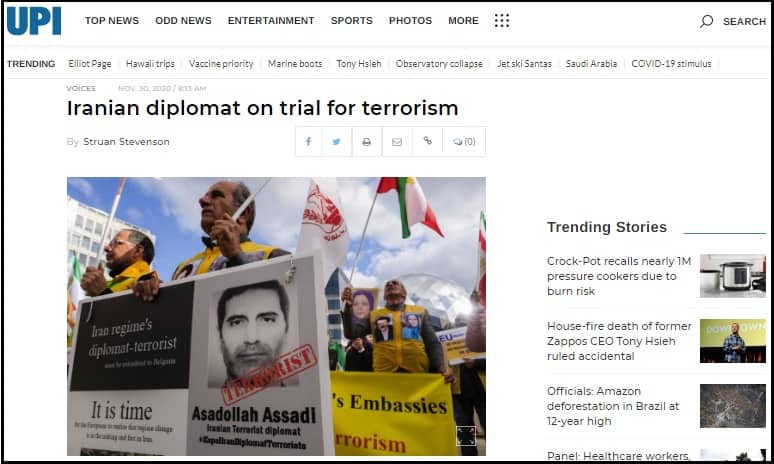Open Crock-Pot recall story
The height and width of the screenshot is (464, 774).
tap(619, 276)
